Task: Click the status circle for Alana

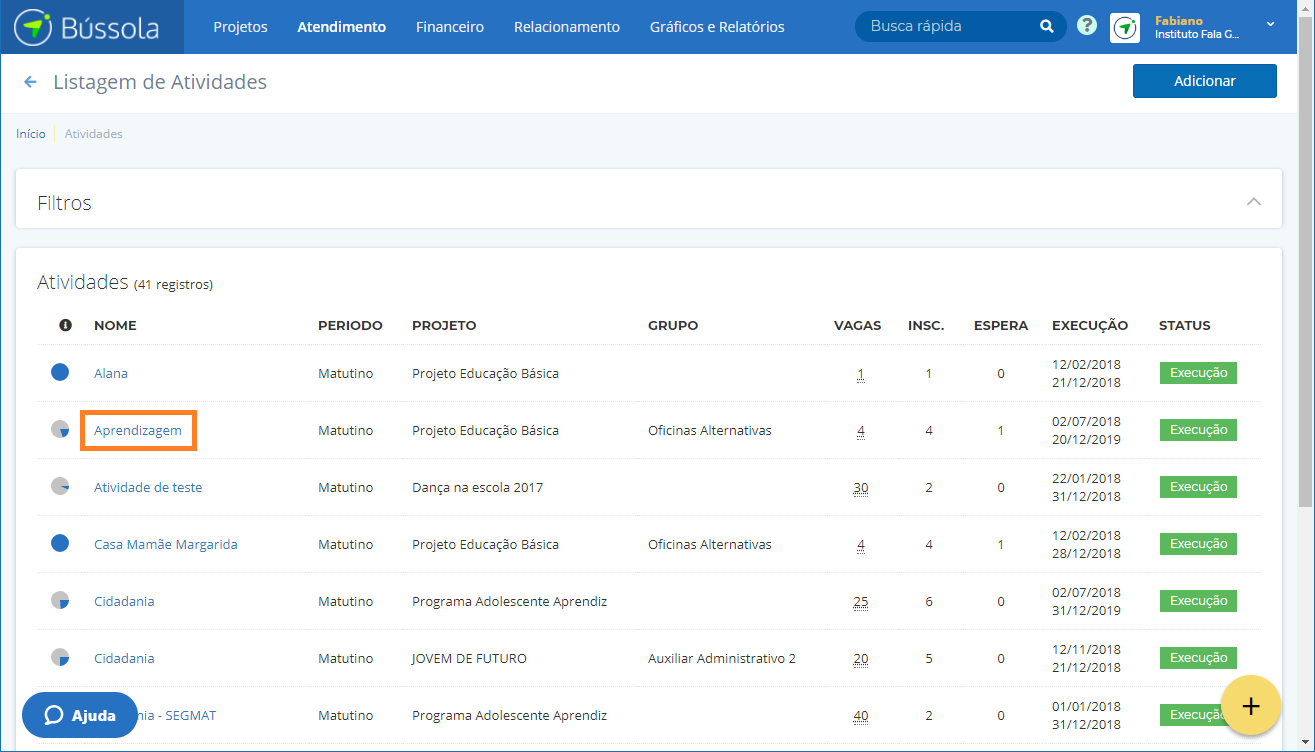Action: [60, 372]
